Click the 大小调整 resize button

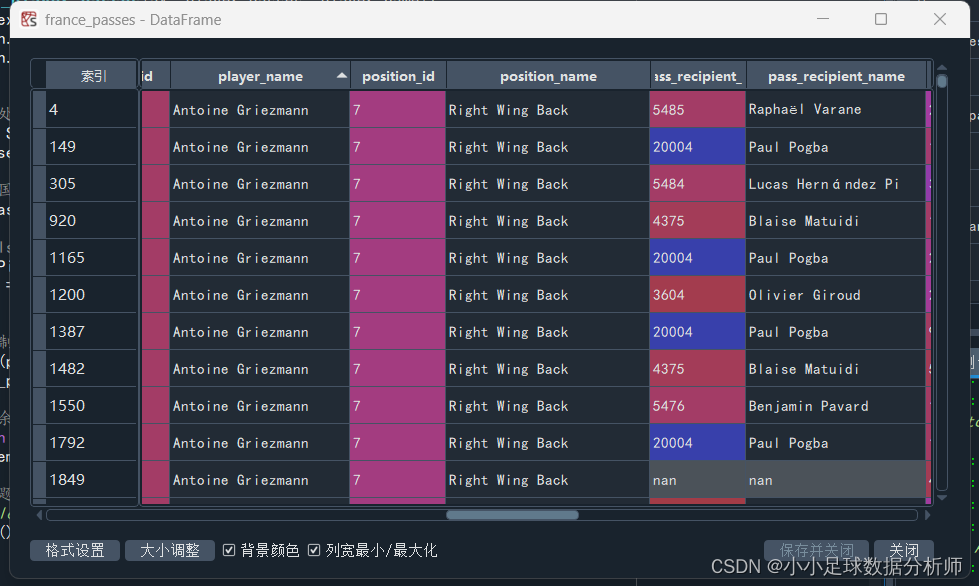tap(170, 550)
